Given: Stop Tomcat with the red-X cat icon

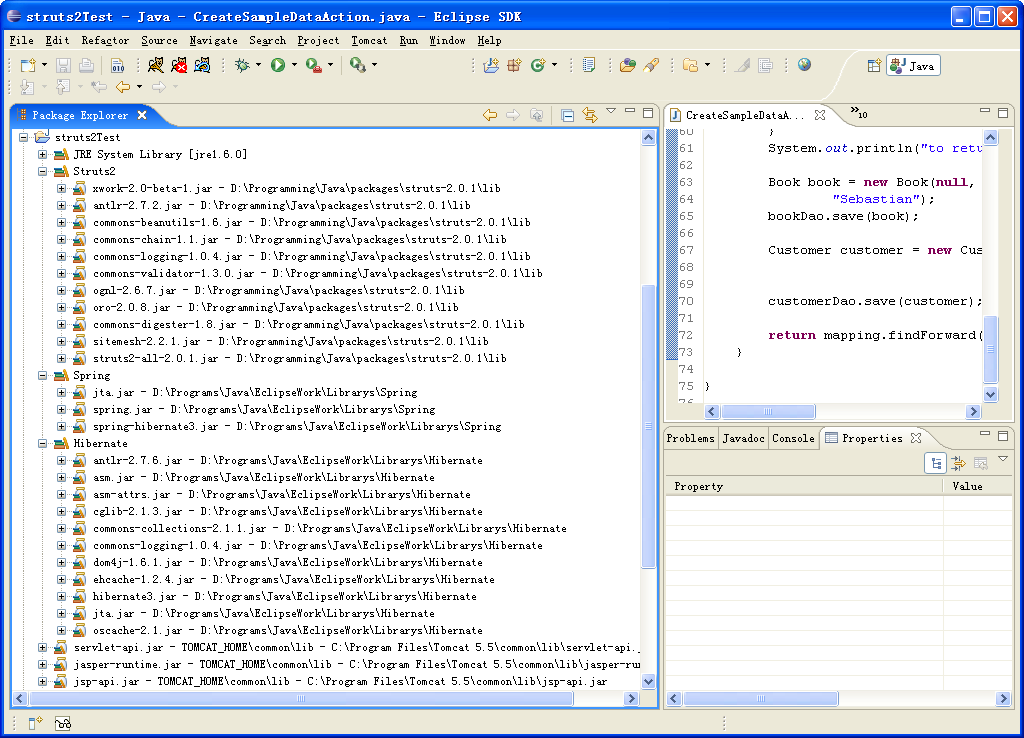Looking at the screenshot, I should click(x=179, y=65).
